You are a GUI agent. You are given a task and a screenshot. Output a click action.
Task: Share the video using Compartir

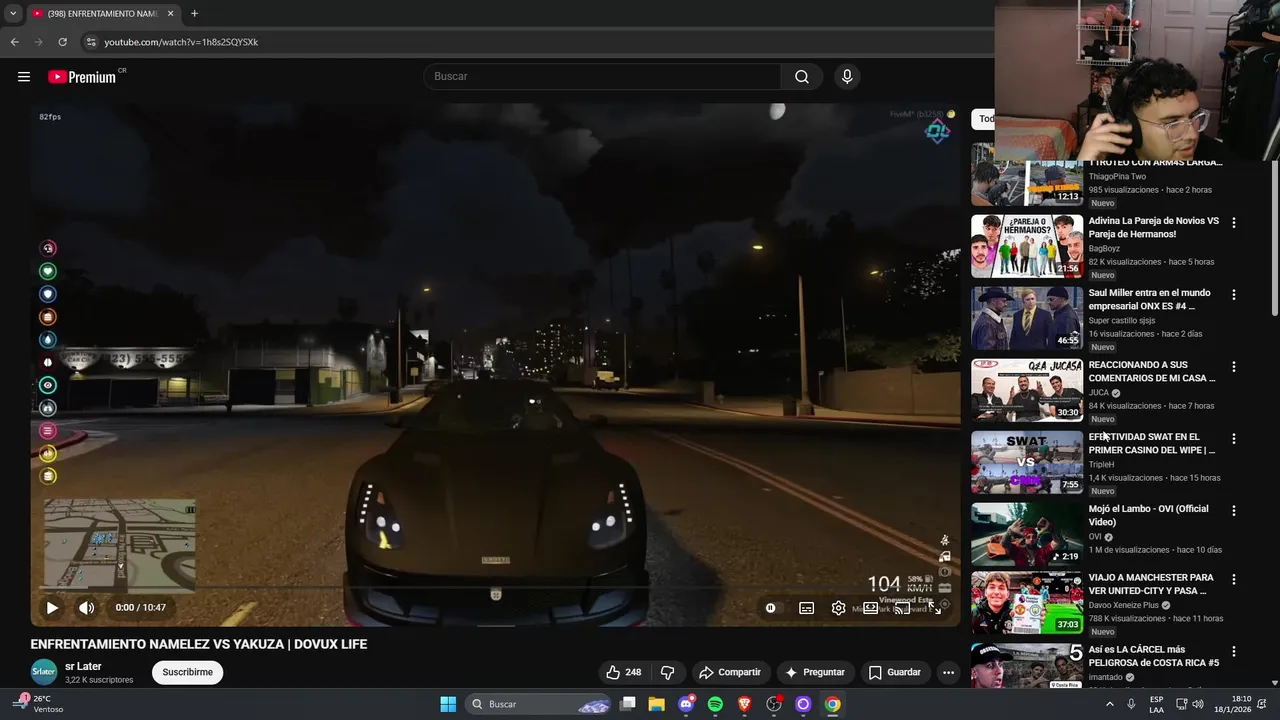tap(730, 672)
